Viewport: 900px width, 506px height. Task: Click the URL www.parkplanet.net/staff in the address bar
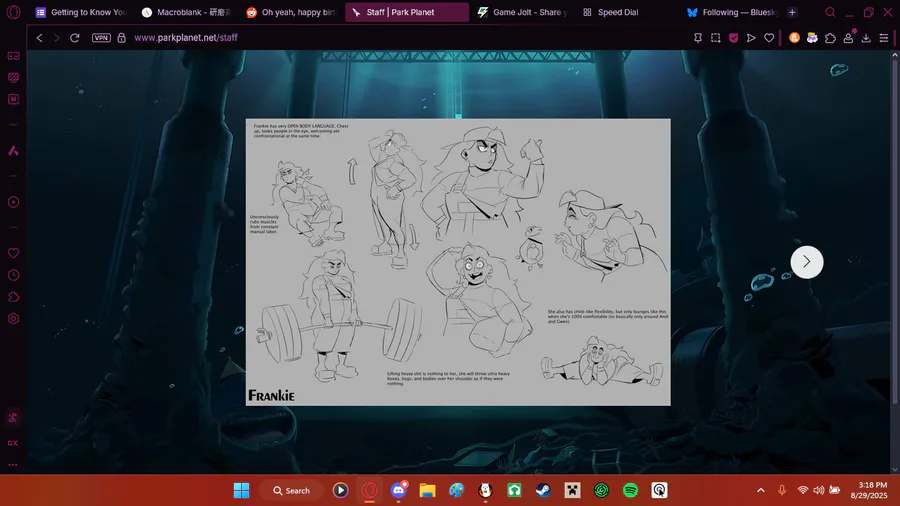pyautogui.click(x=185, y=38)
